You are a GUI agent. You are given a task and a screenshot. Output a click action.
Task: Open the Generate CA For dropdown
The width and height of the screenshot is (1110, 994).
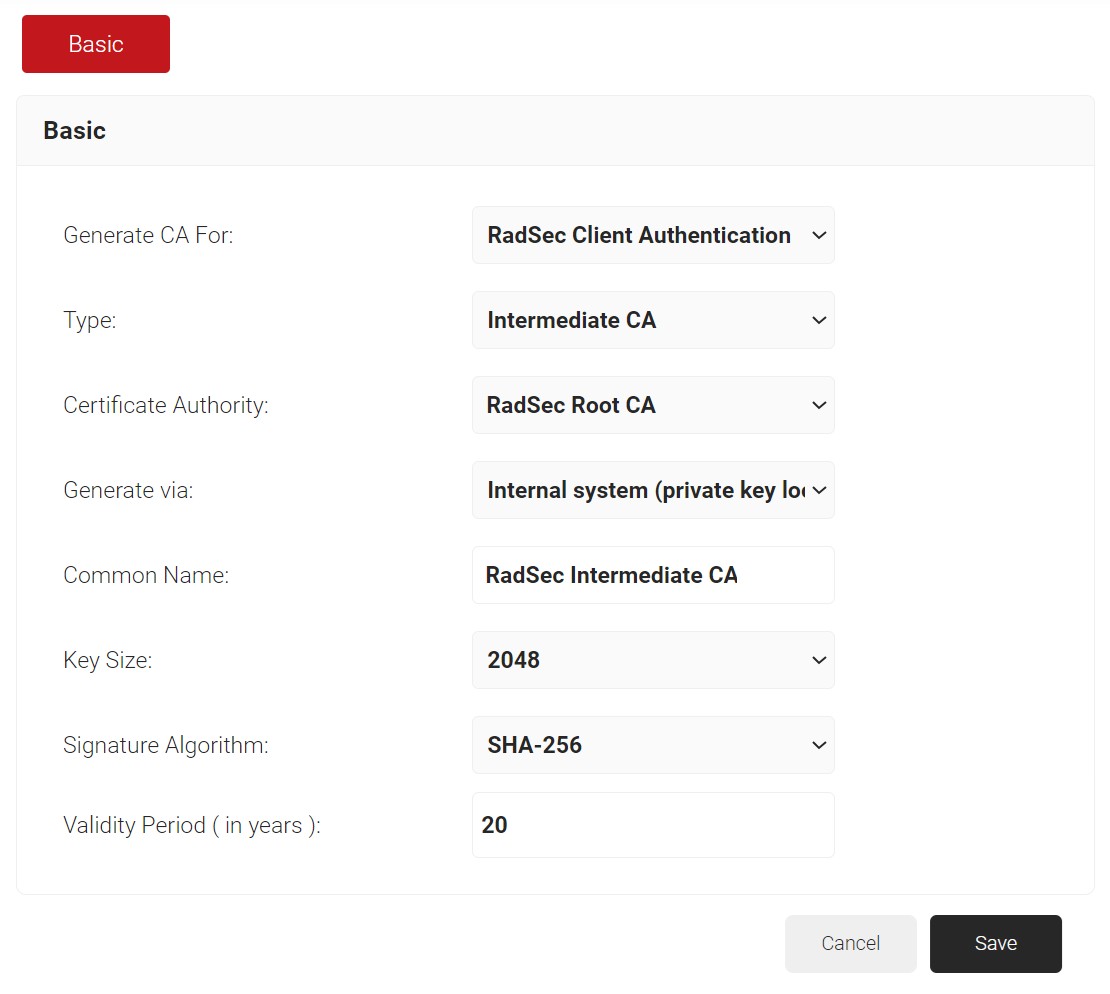tap(653, 235)
